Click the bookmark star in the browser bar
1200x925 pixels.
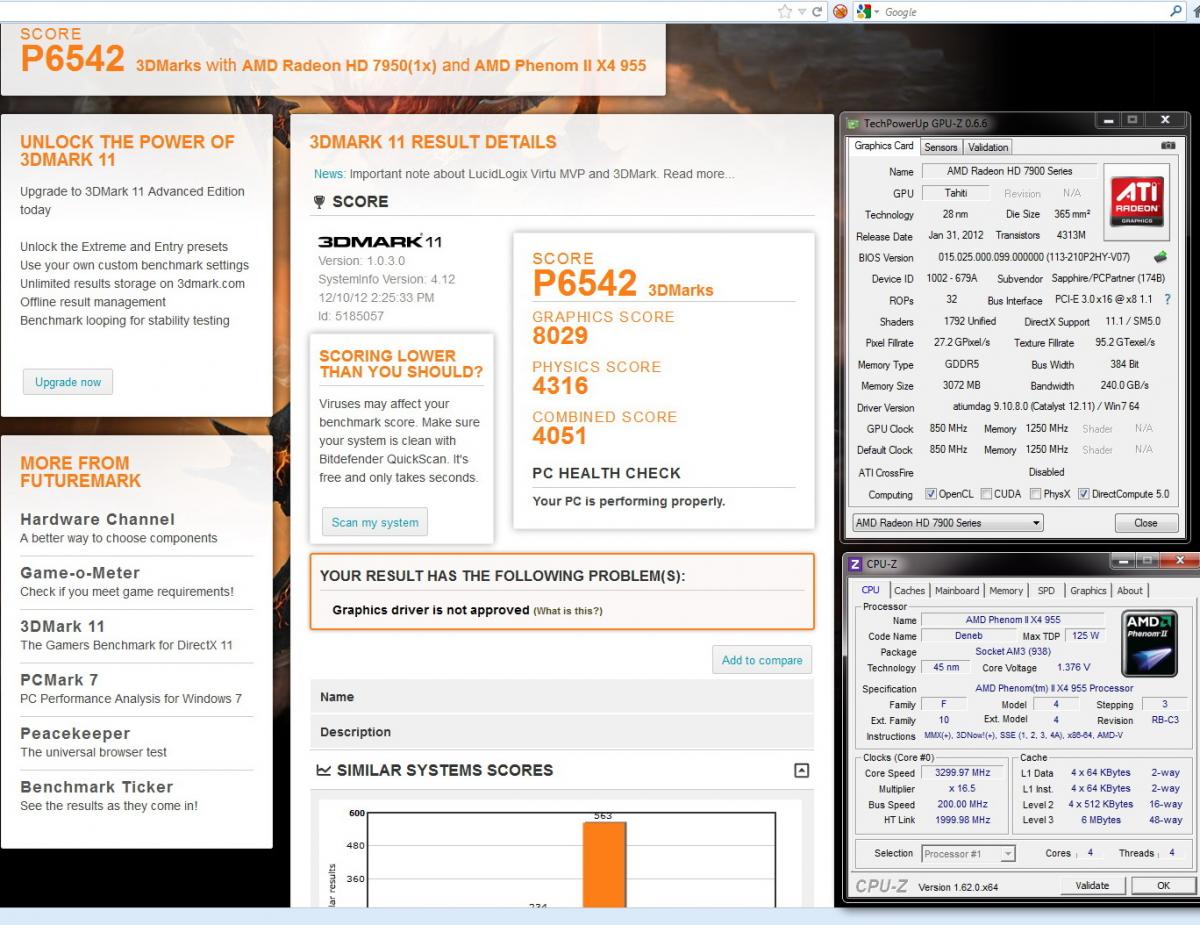coord(785,11)
